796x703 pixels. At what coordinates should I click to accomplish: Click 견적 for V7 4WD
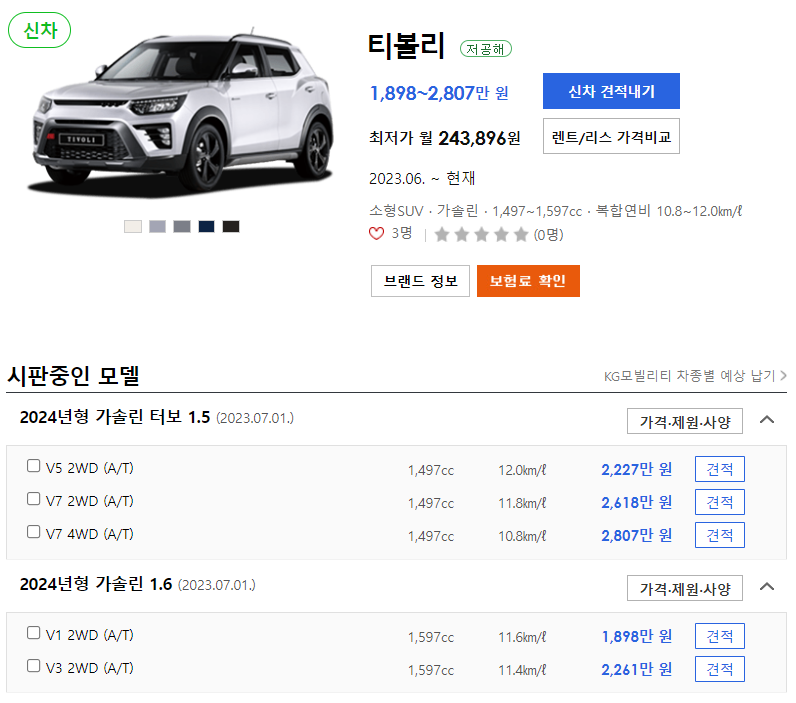click(x=719, y=535)
